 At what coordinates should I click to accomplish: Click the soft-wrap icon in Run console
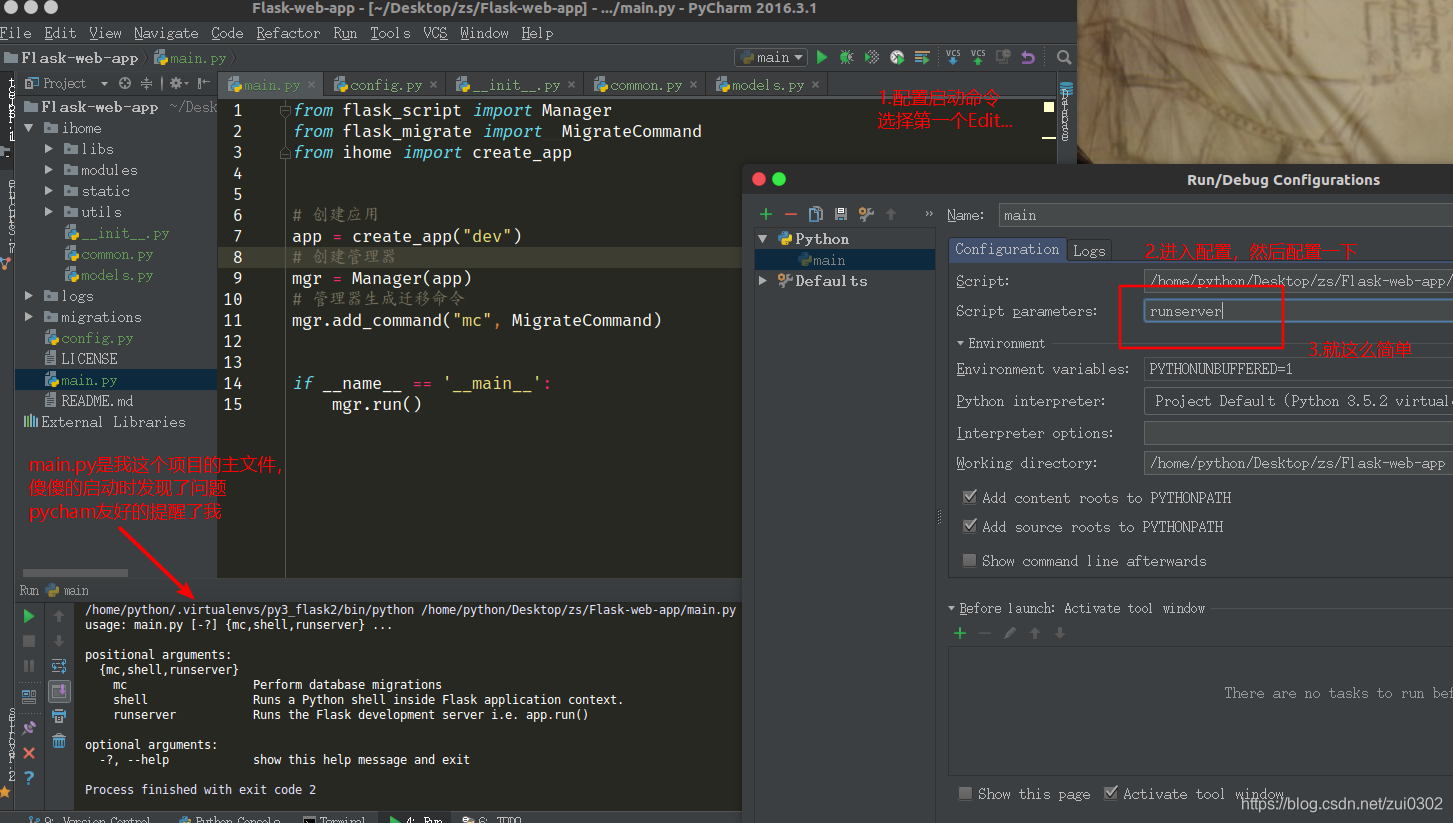(59, 666)
